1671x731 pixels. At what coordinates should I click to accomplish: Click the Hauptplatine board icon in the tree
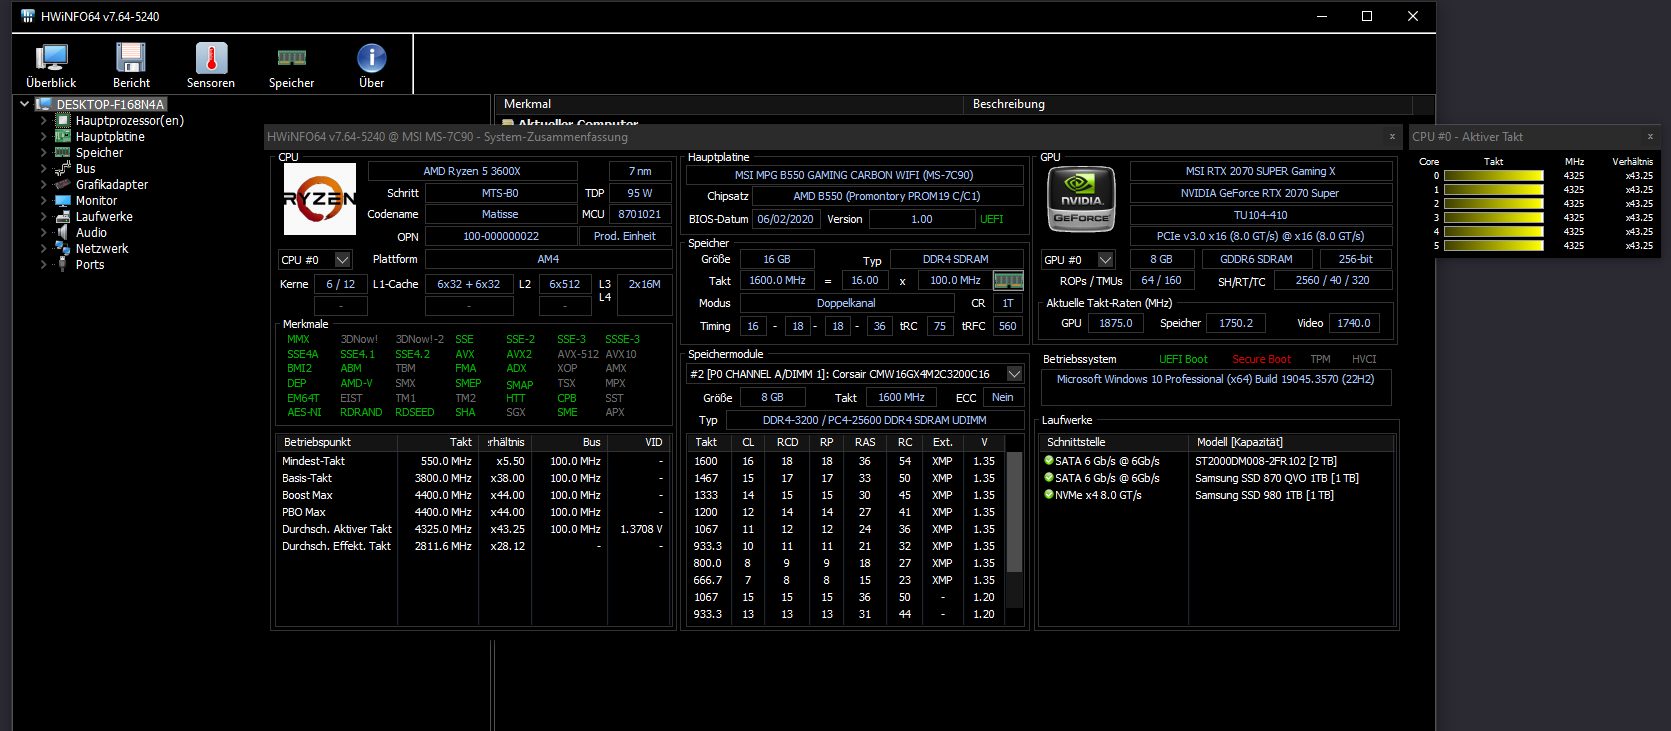(63, 136)
